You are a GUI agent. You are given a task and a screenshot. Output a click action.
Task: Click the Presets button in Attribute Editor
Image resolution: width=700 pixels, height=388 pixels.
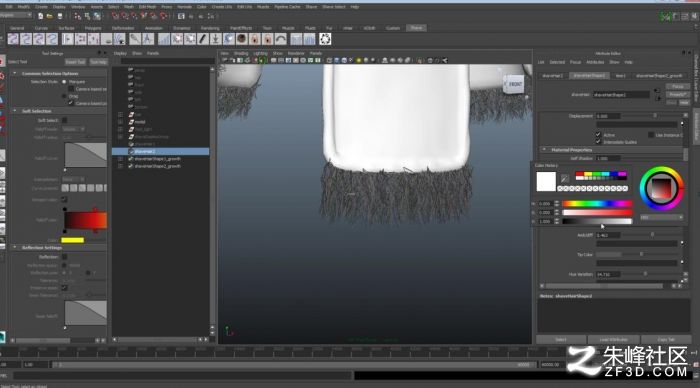(678, 94)
